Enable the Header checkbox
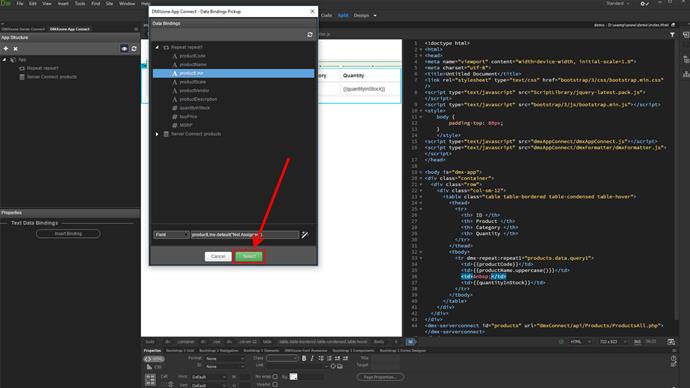This screenshot has height=388, width=690. click(275, 384)
